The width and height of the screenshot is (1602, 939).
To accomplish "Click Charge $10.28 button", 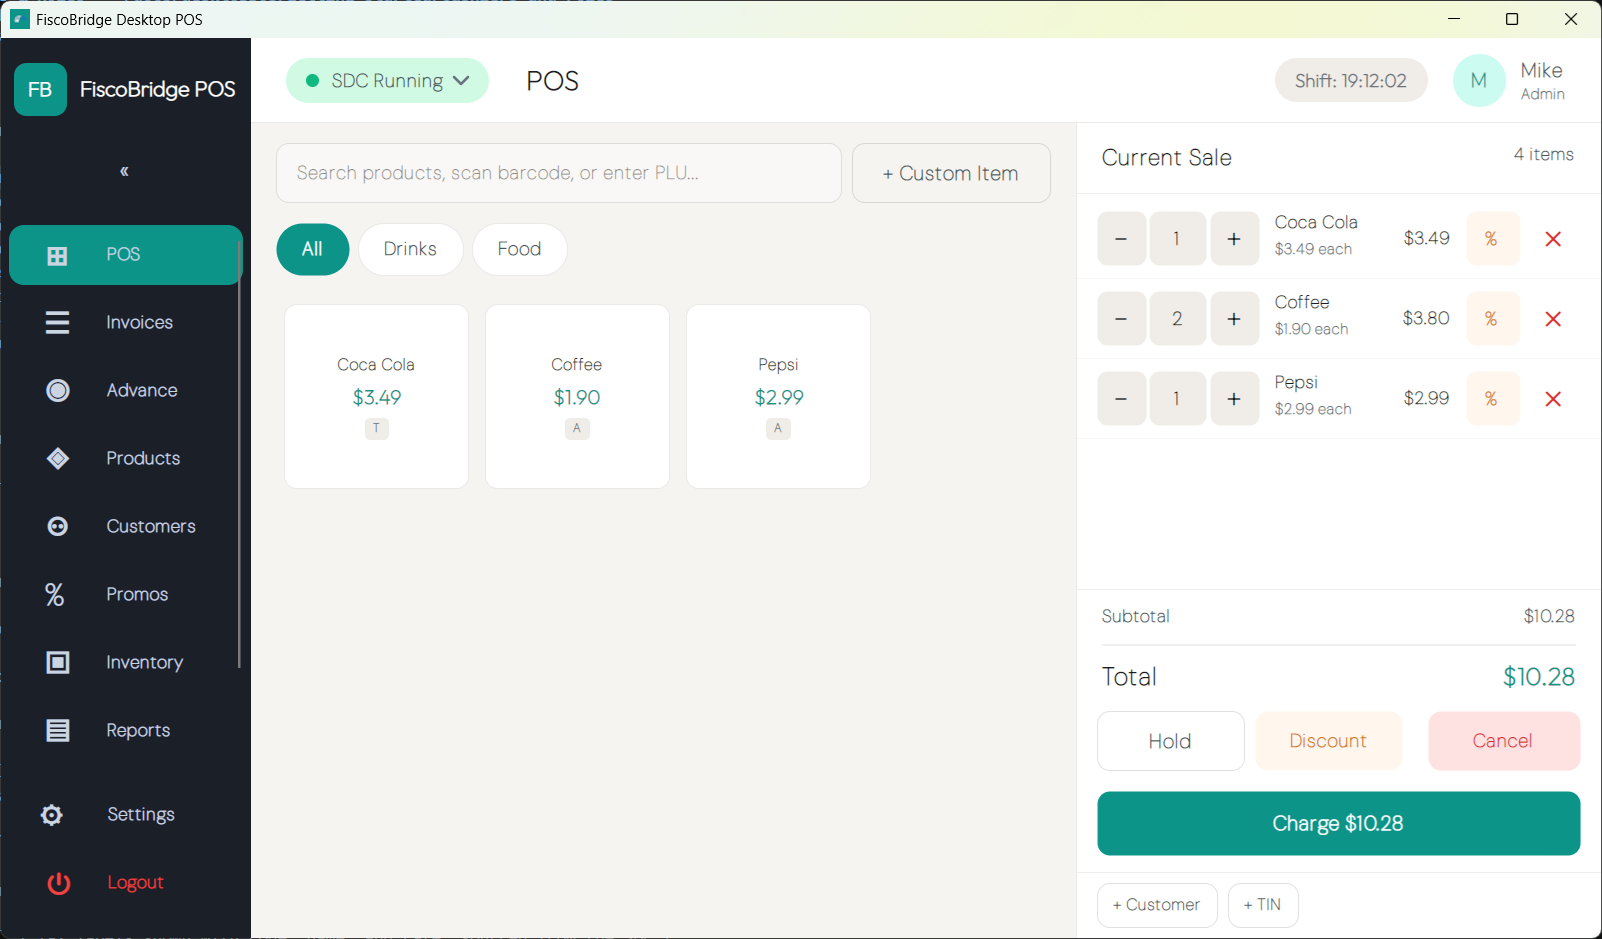I will coord(1339,824).
